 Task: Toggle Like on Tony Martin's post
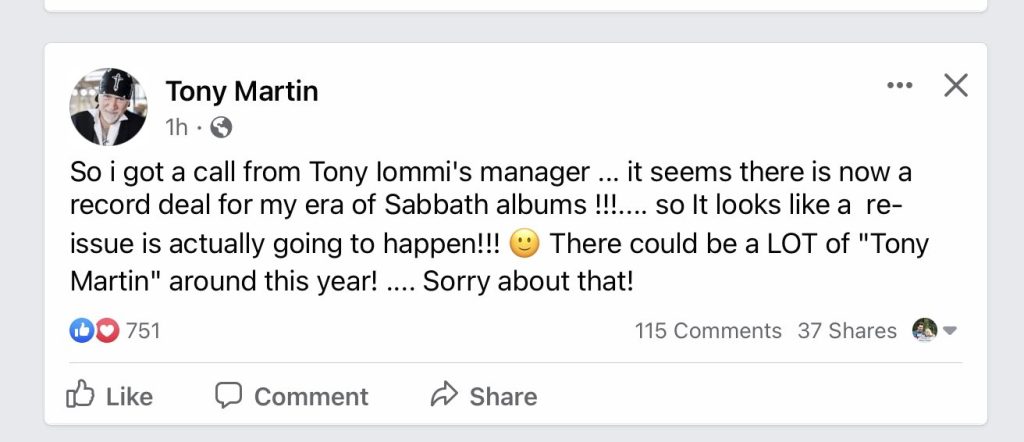109,396
